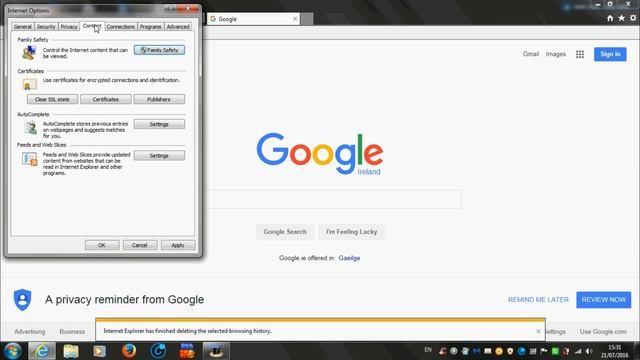The width and height of the screenshot is (640, 360).
Task: Click Clear SSL state button
Action: (x=52, y=99)
